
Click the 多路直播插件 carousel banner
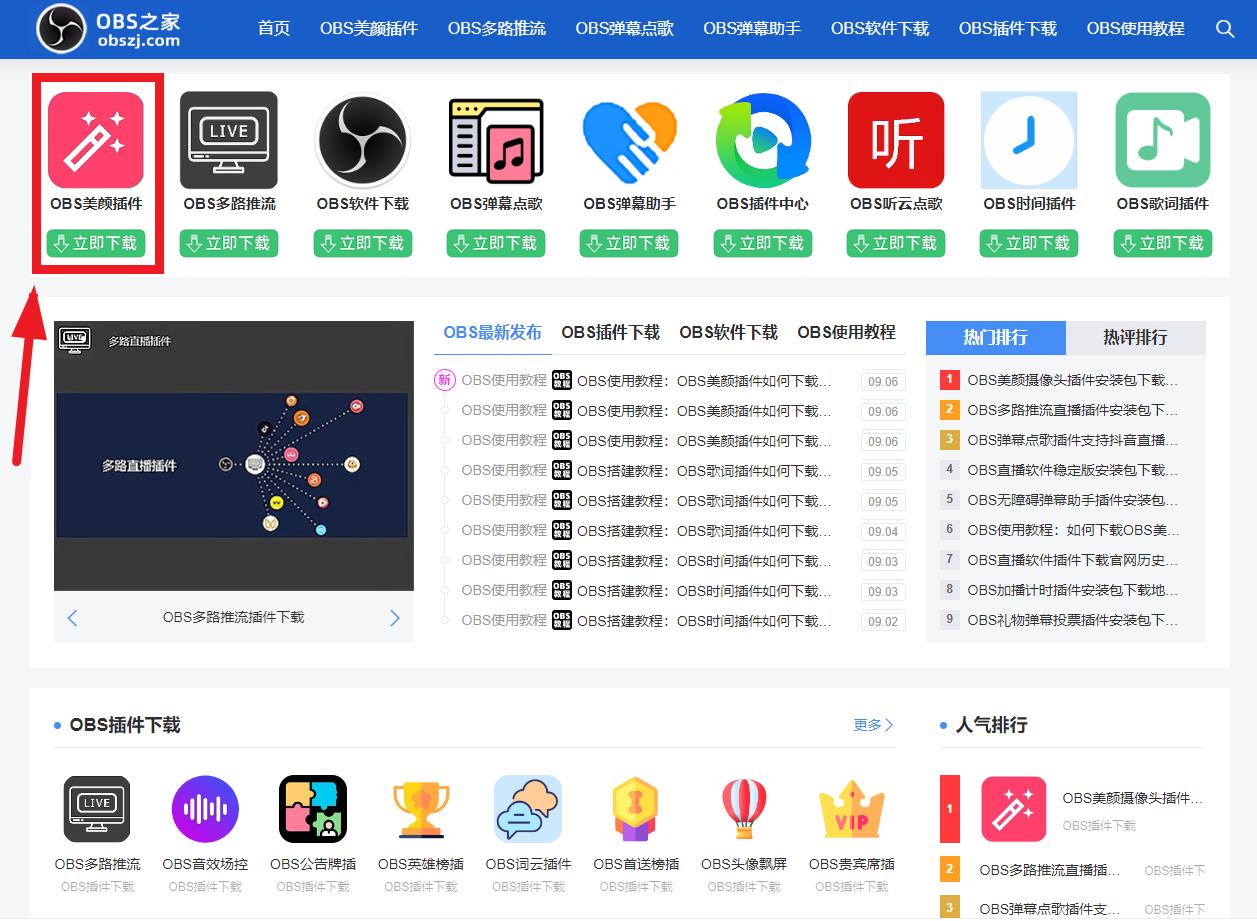tap(233, 455)
